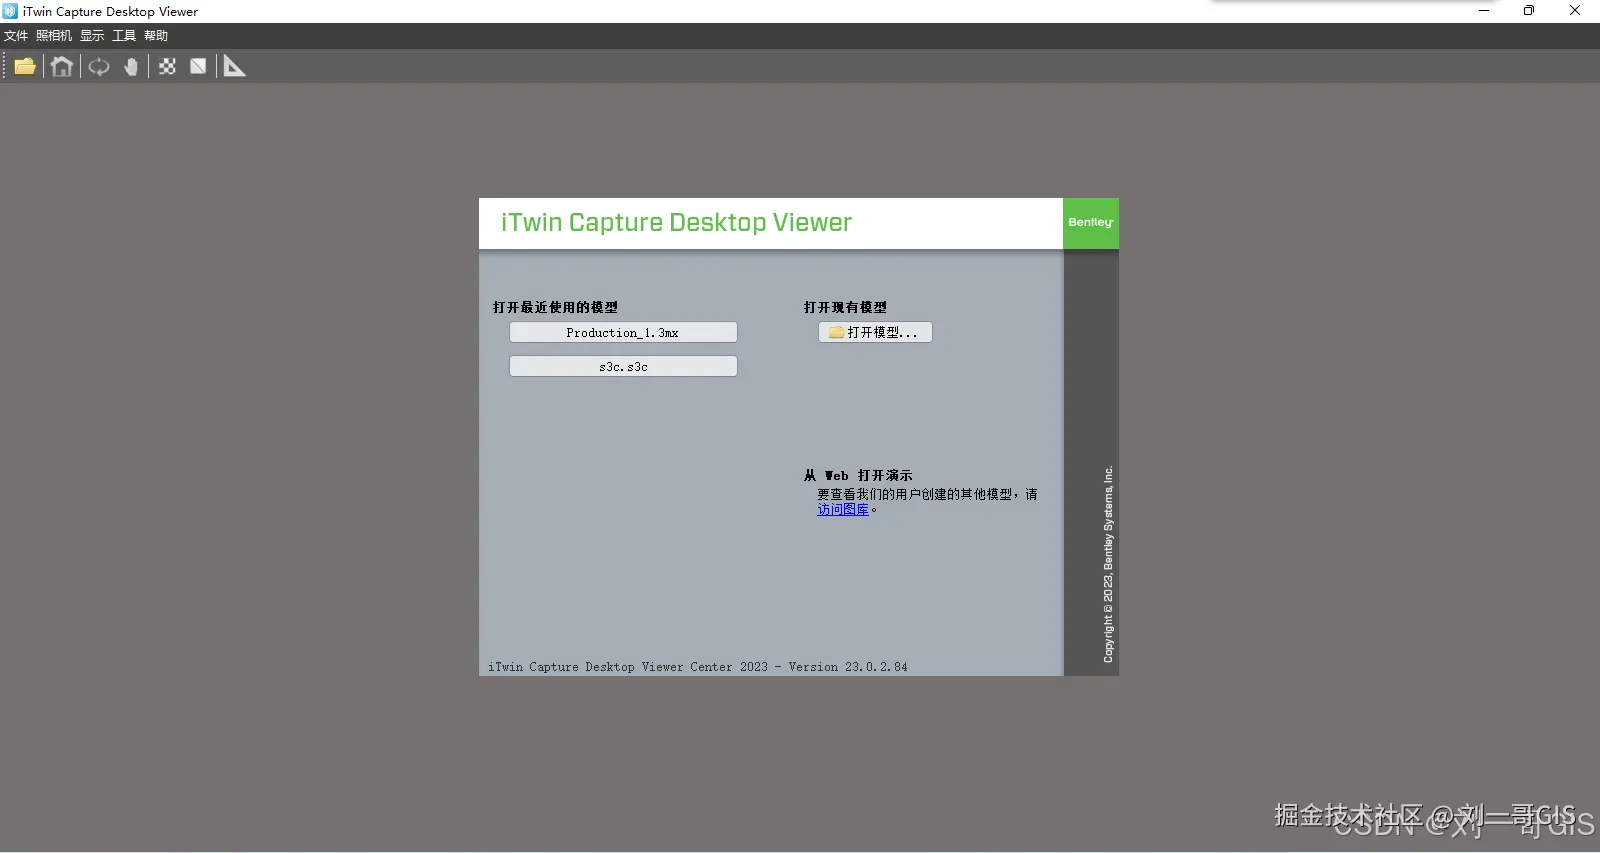Click the 打开模型... button
The image size is (1600, 853).
[875, 333]
